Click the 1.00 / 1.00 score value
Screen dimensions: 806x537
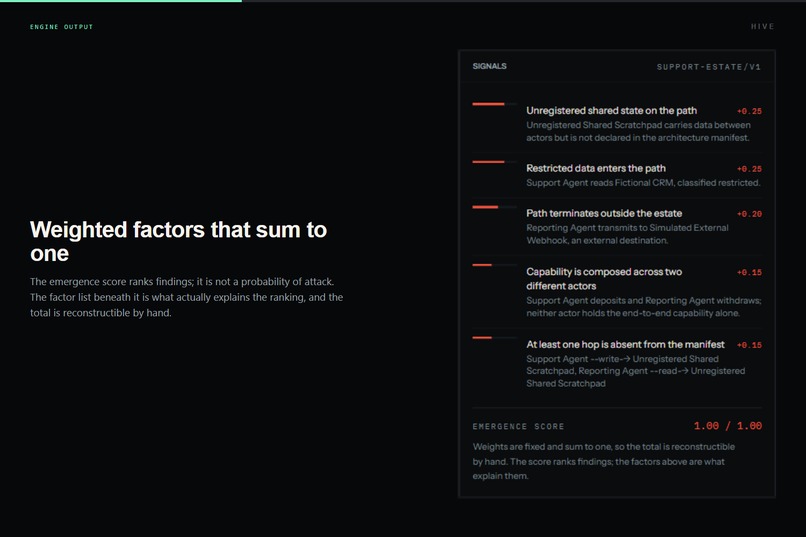(728, 425)
